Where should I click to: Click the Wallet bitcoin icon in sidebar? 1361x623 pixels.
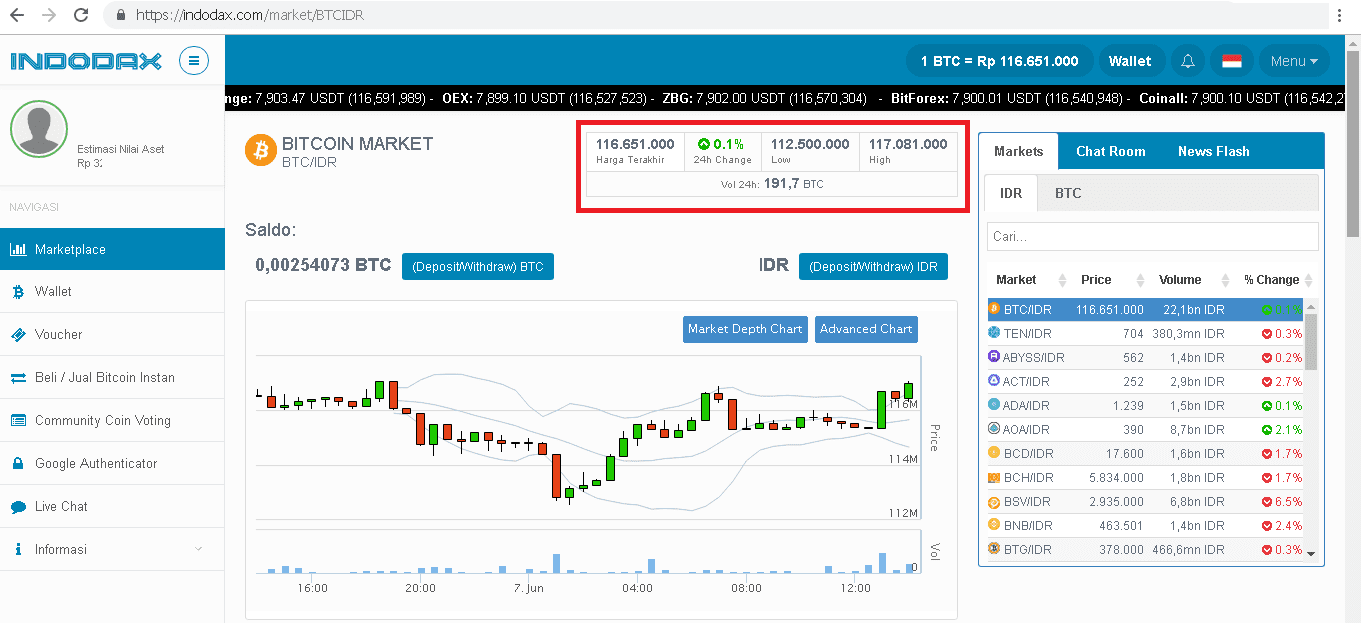point(17,292)
